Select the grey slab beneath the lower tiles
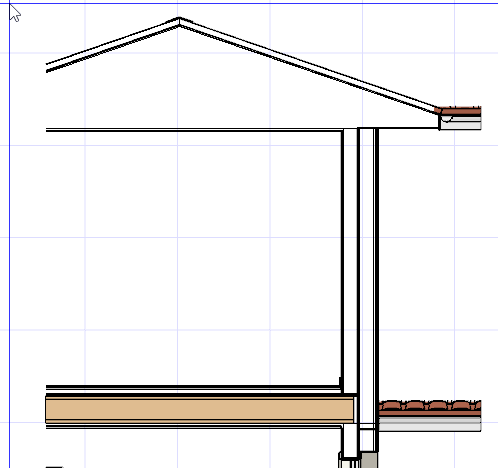 [430, 424]
